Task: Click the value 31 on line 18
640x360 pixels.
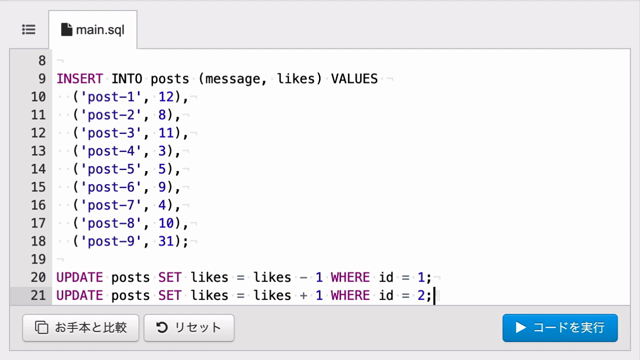Action: 166,241
